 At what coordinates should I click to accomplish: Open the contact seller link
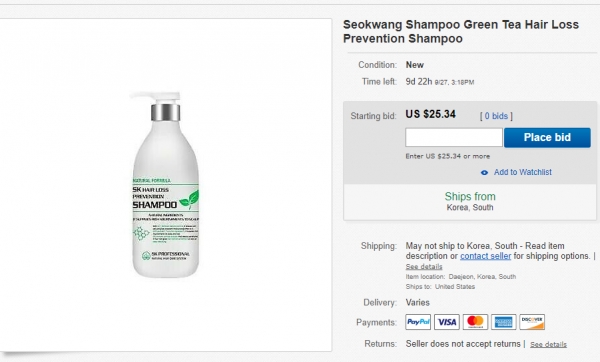(485, 256)
